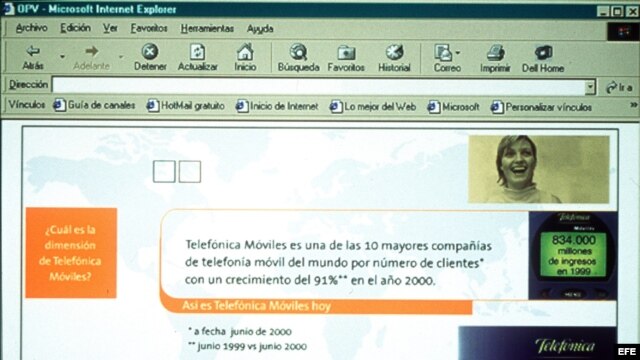Stop loading with the Detener button
The width and height of the screenshot is (640, 360).
tap(150, 57)
